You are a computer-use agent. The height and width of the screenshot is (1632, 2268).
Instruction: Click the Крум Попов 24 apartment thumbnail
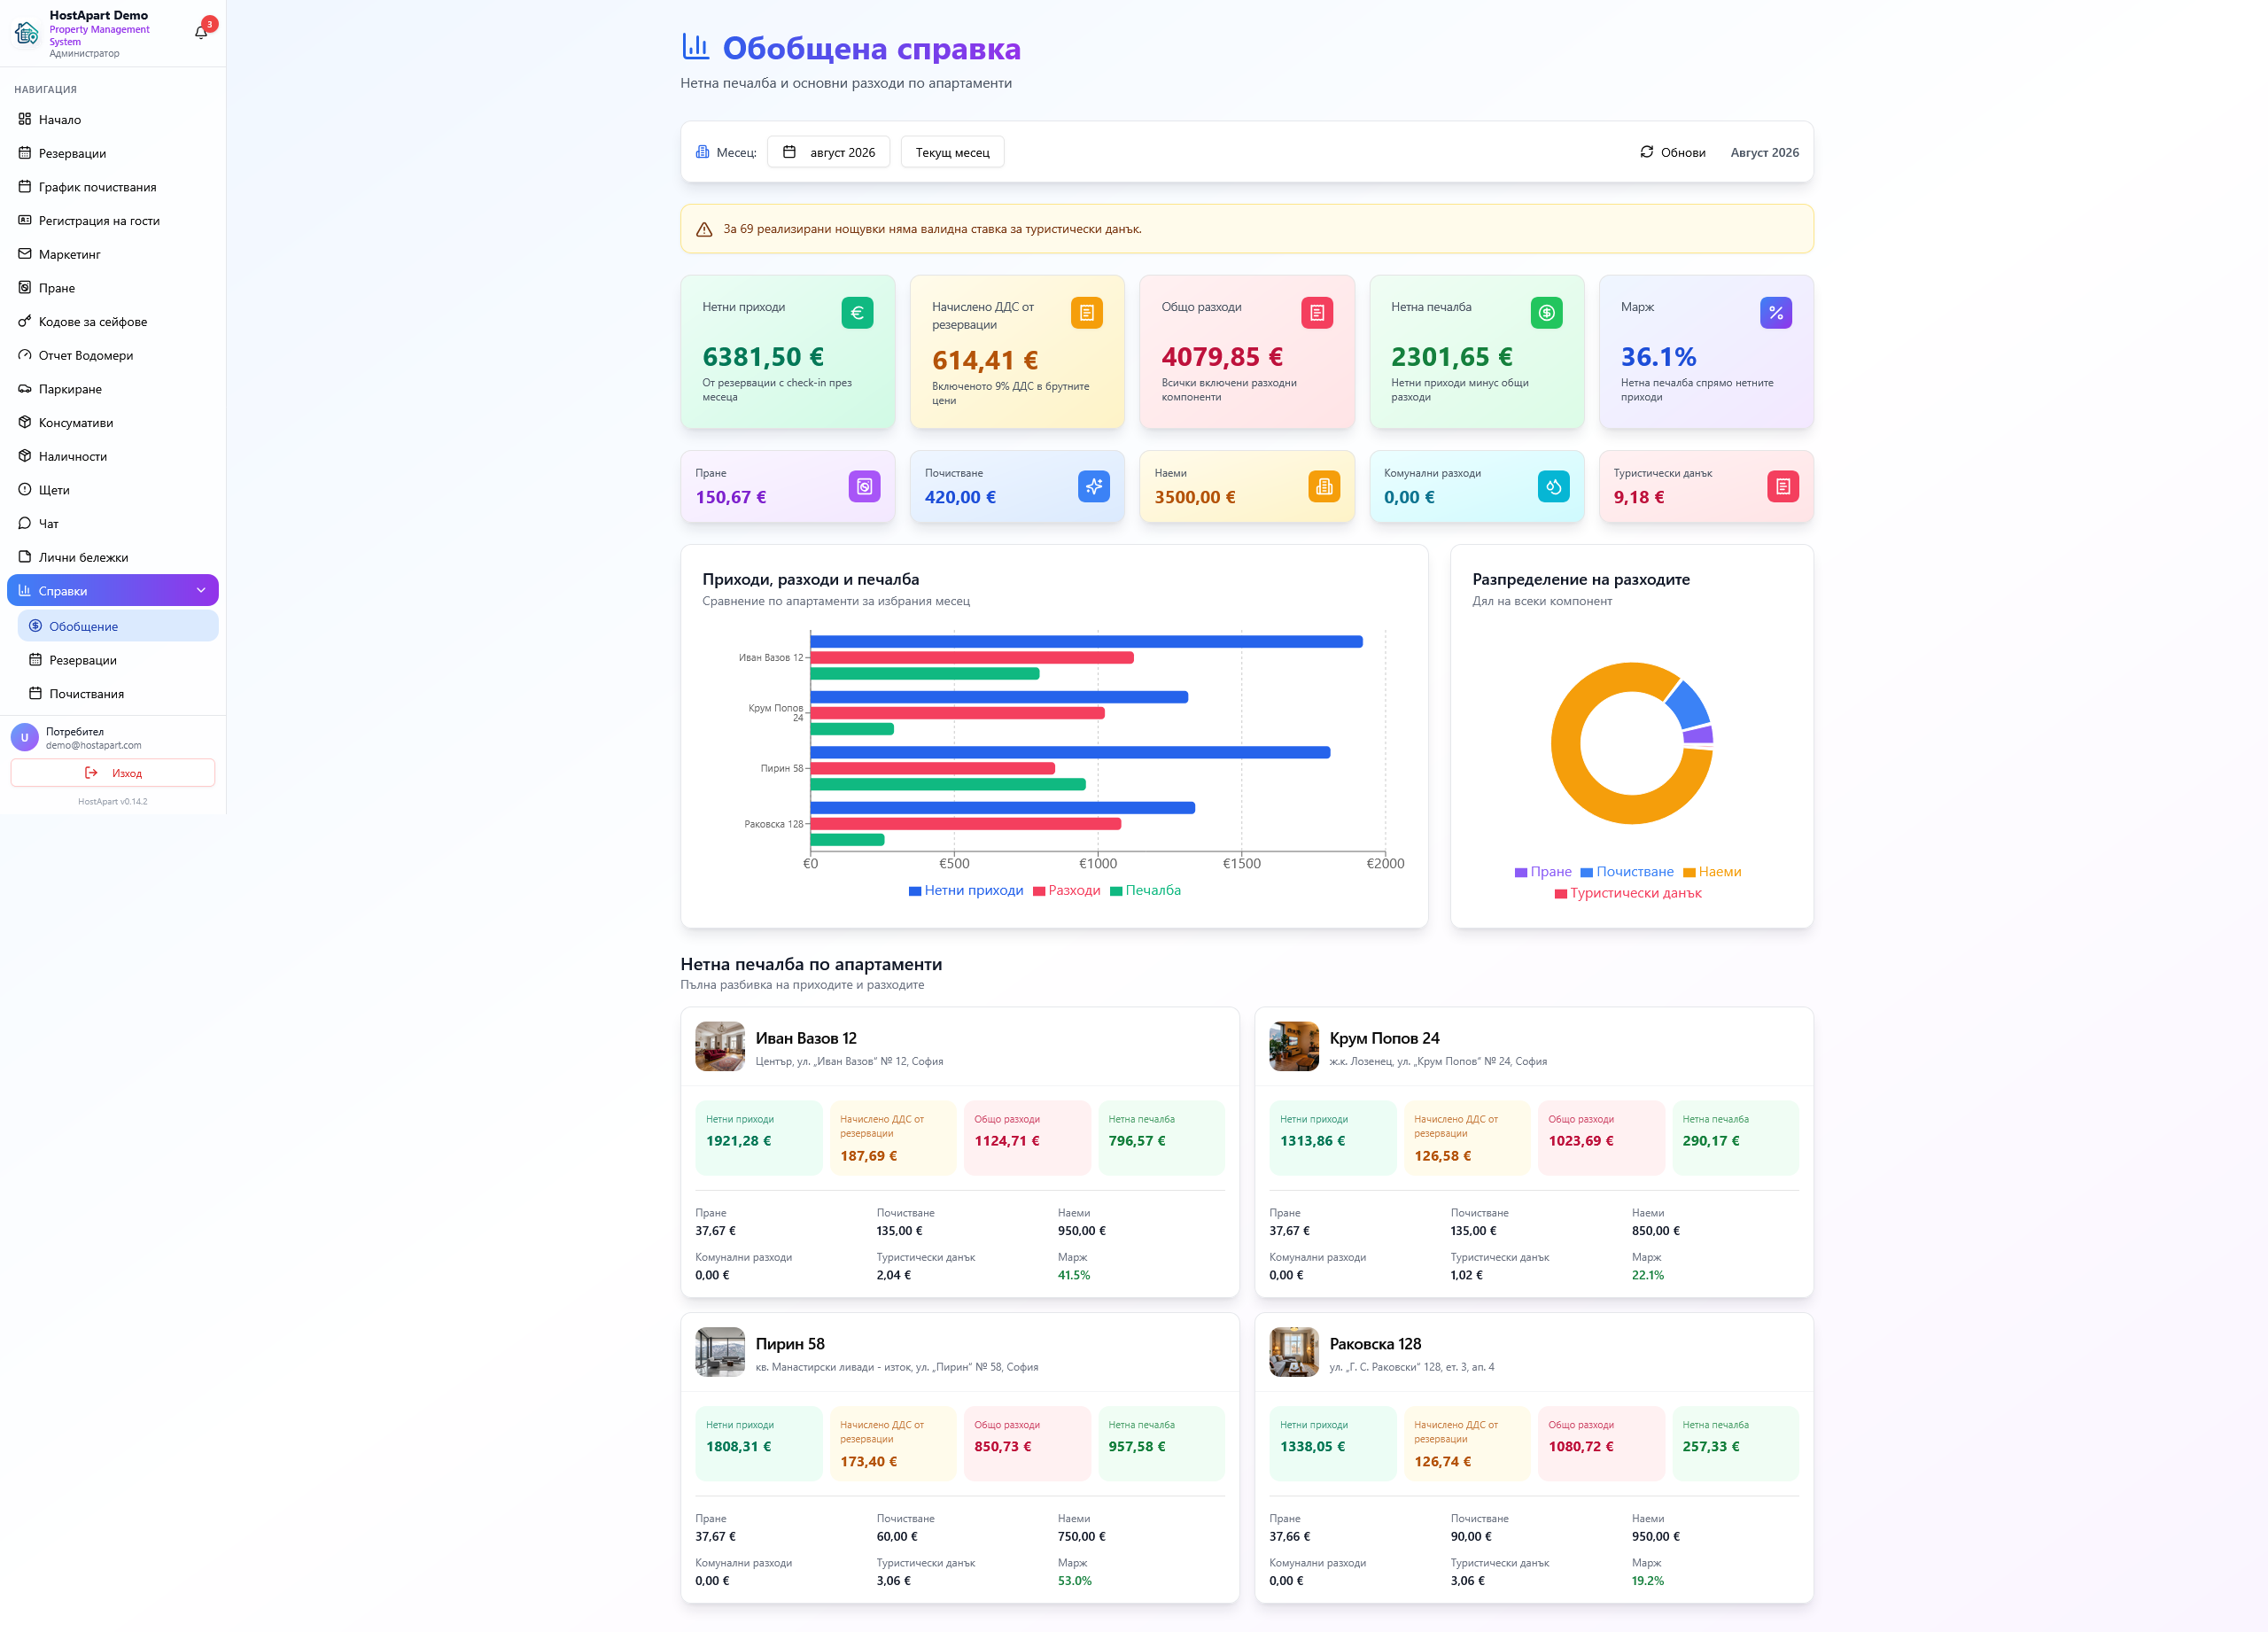1294,1046
